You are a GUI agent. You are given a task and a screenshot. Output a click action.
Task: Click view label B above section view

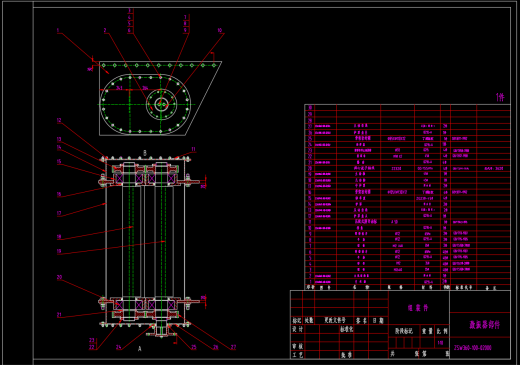tap(145, 153)
